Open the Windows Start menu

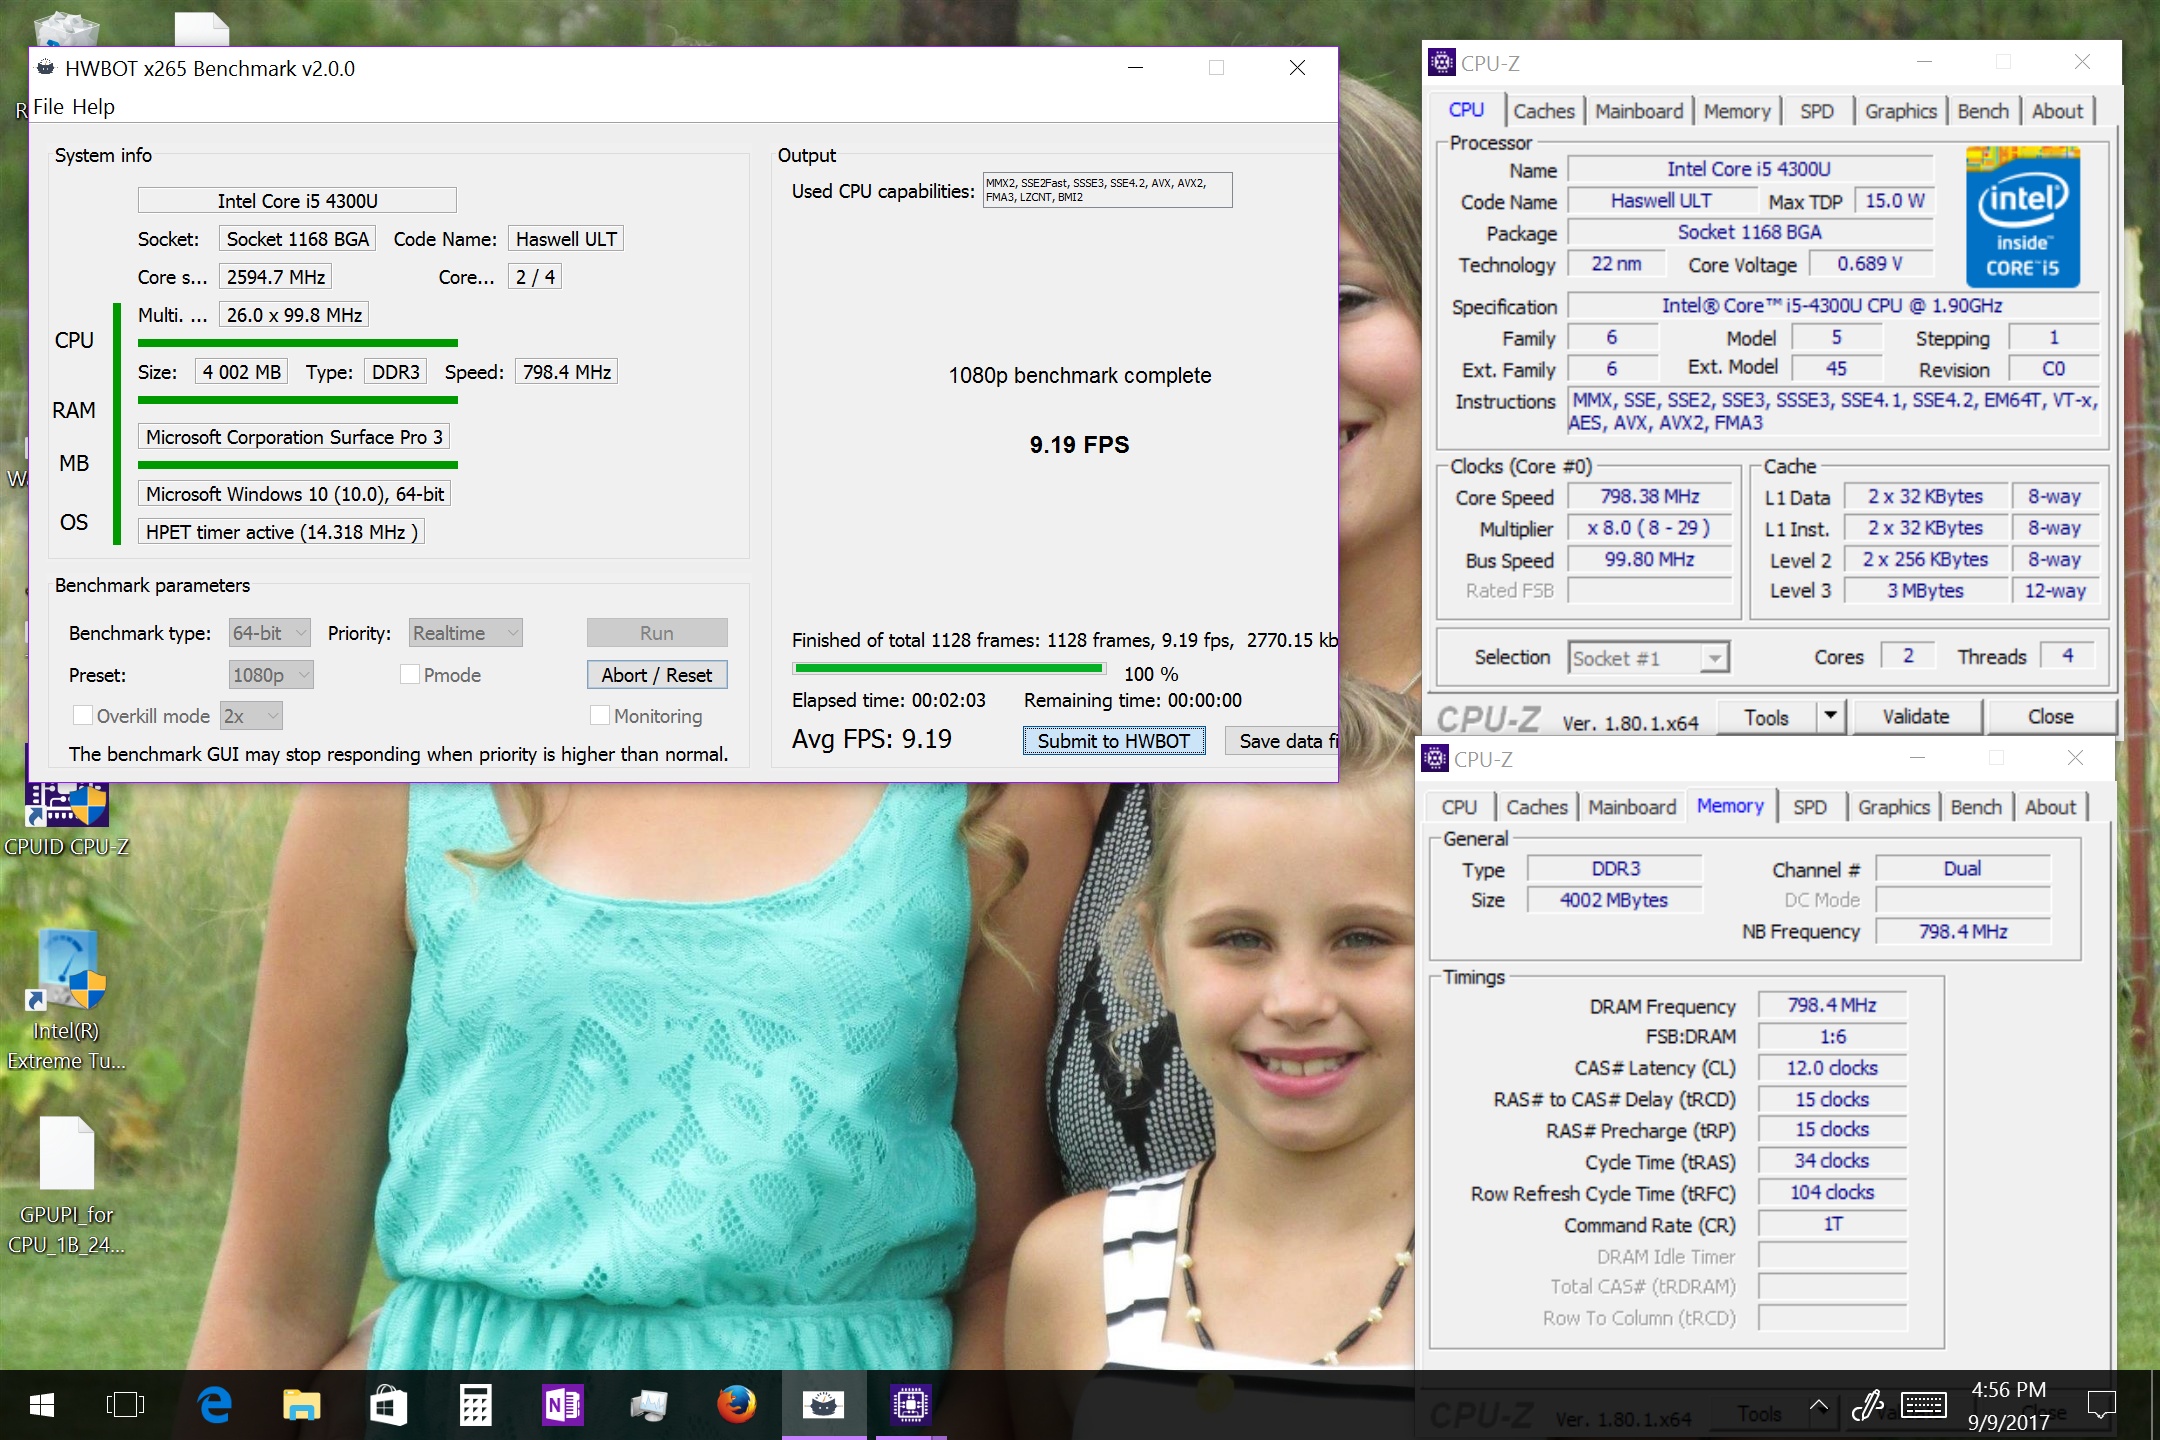[41, 1406]
